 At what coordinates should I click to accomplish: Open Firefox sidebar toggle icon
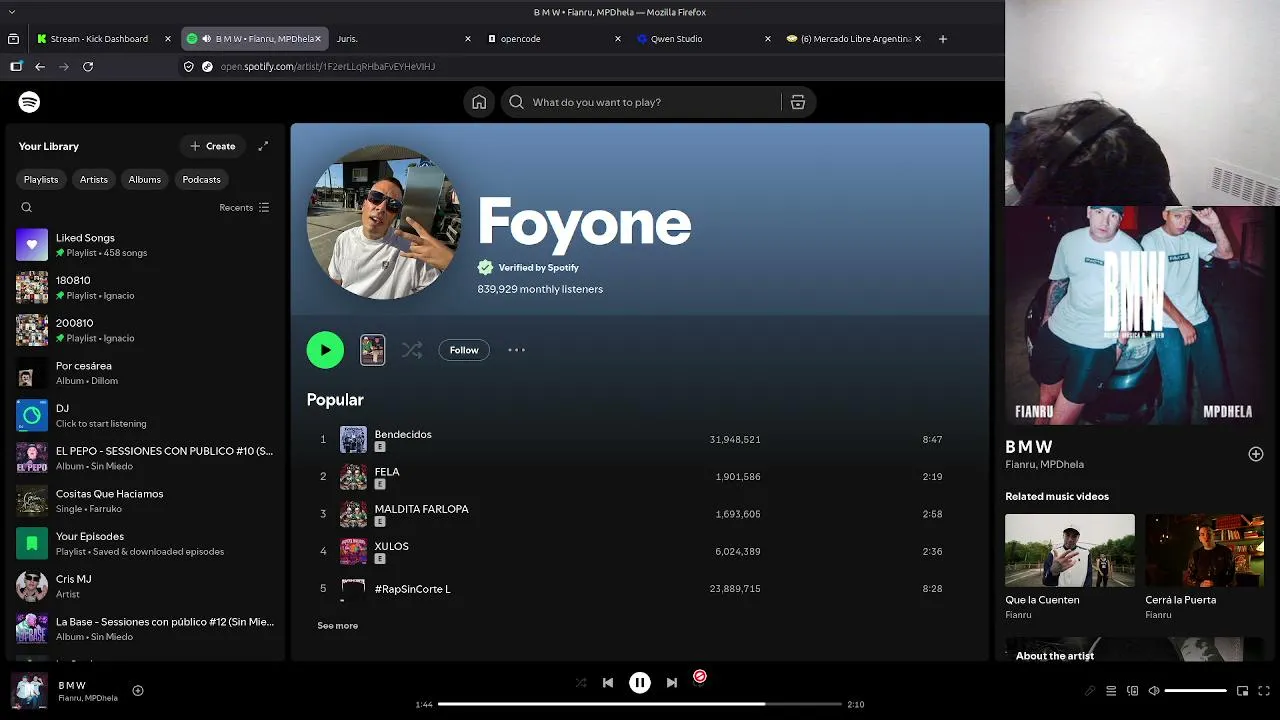pos(16,66)
